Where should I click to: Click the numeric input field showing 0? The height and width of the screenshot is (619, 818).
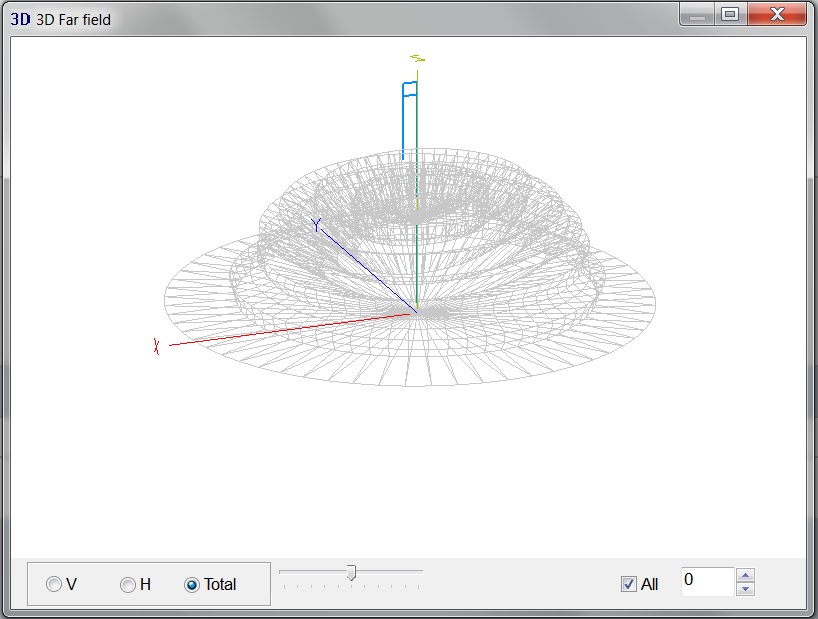tap(707, 581)
